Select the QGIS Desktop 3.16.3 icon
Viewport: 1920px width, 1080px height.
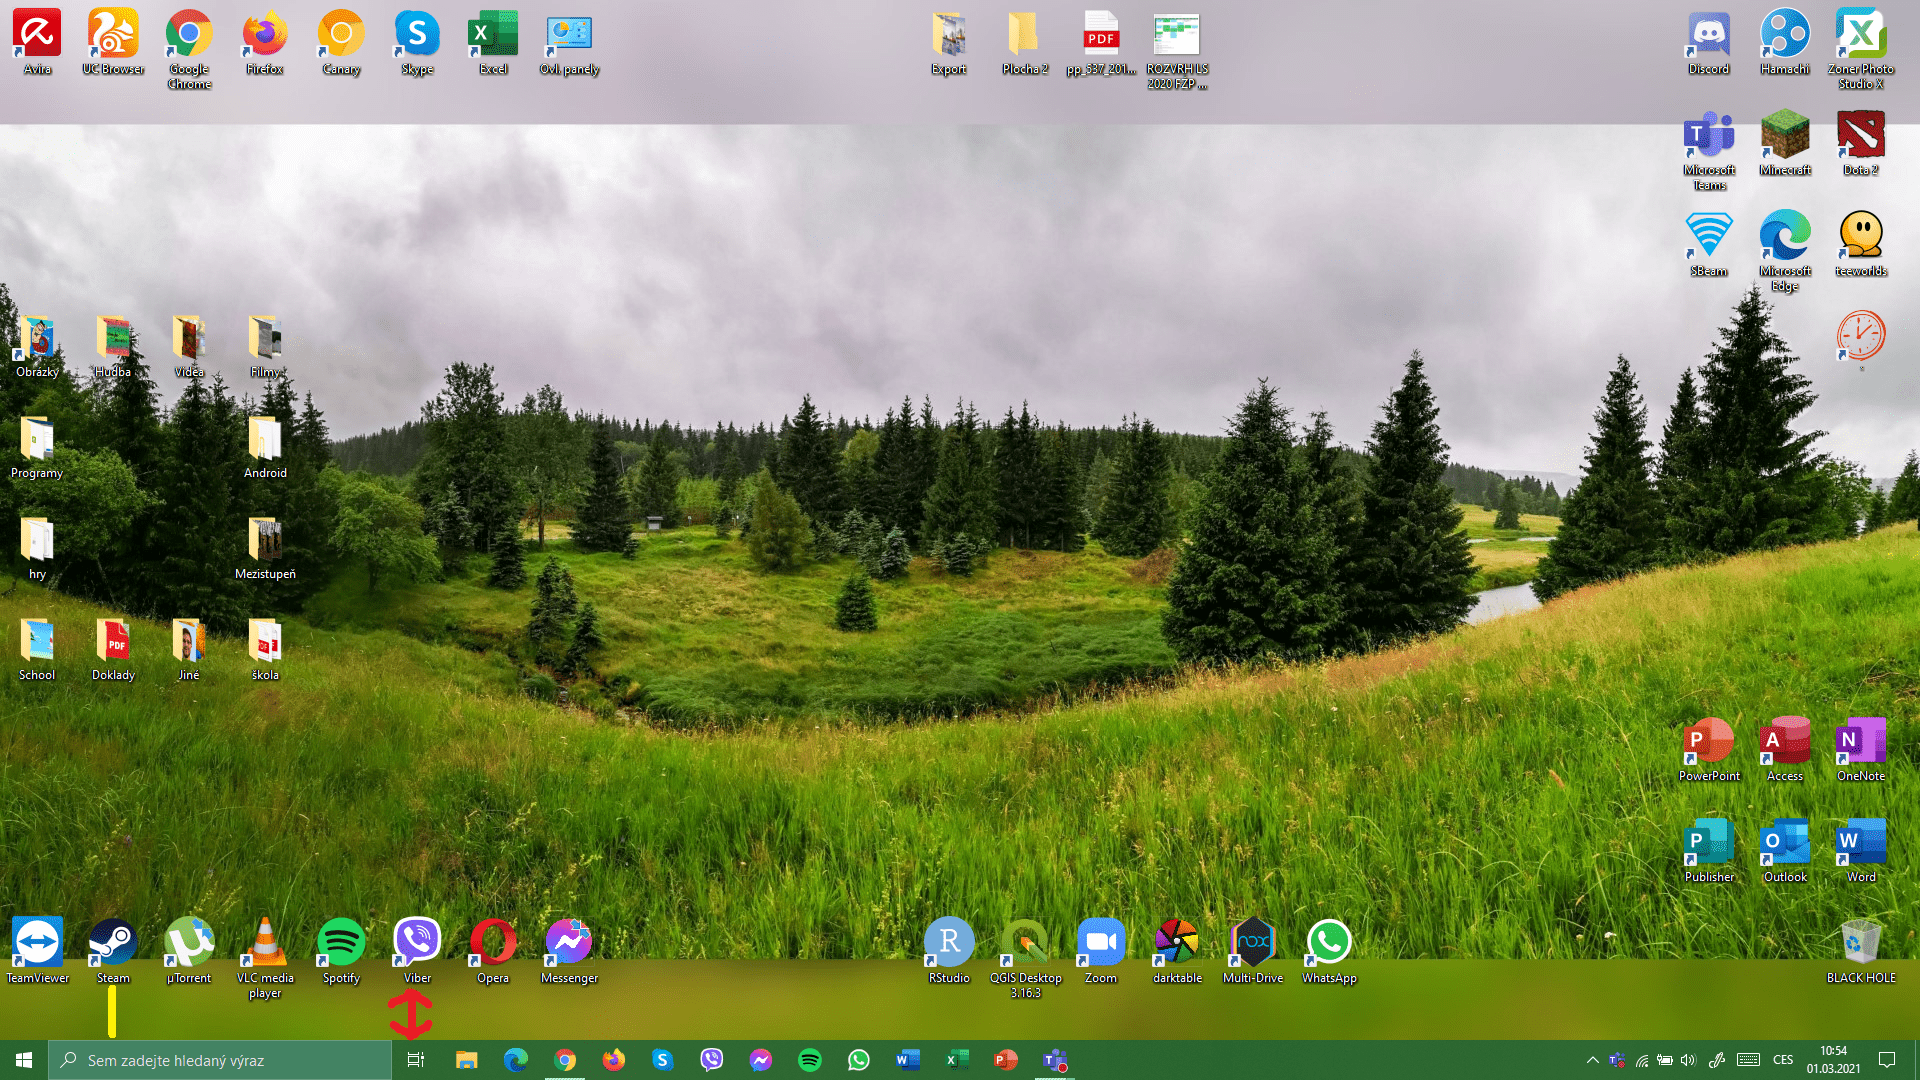click(x=1025, y=942)
